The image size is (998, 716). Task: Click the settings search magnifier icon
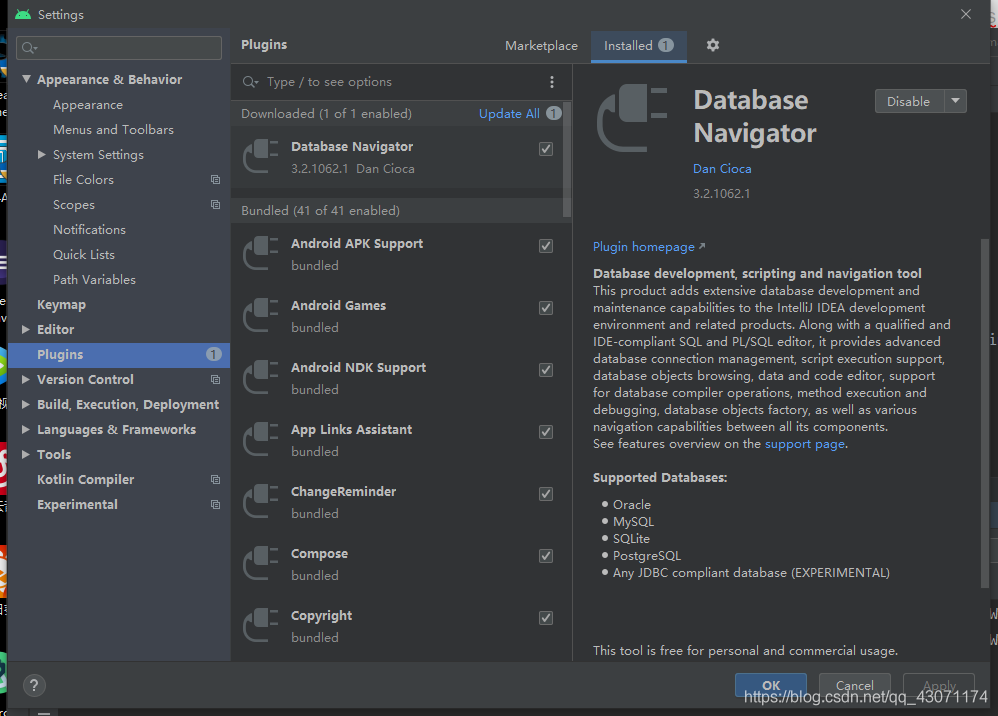coord(29,48)
